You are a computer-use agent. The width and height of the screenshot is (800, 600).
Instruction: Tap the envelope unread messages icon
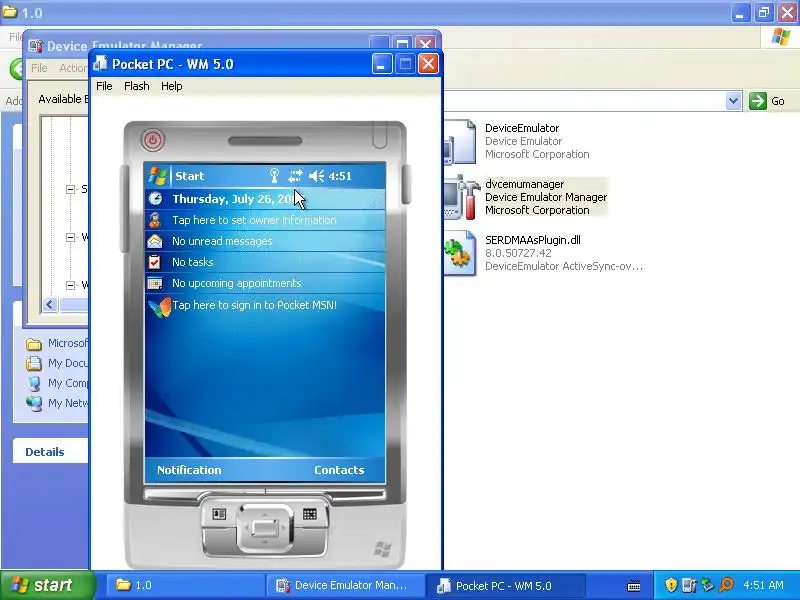(155, 241)
